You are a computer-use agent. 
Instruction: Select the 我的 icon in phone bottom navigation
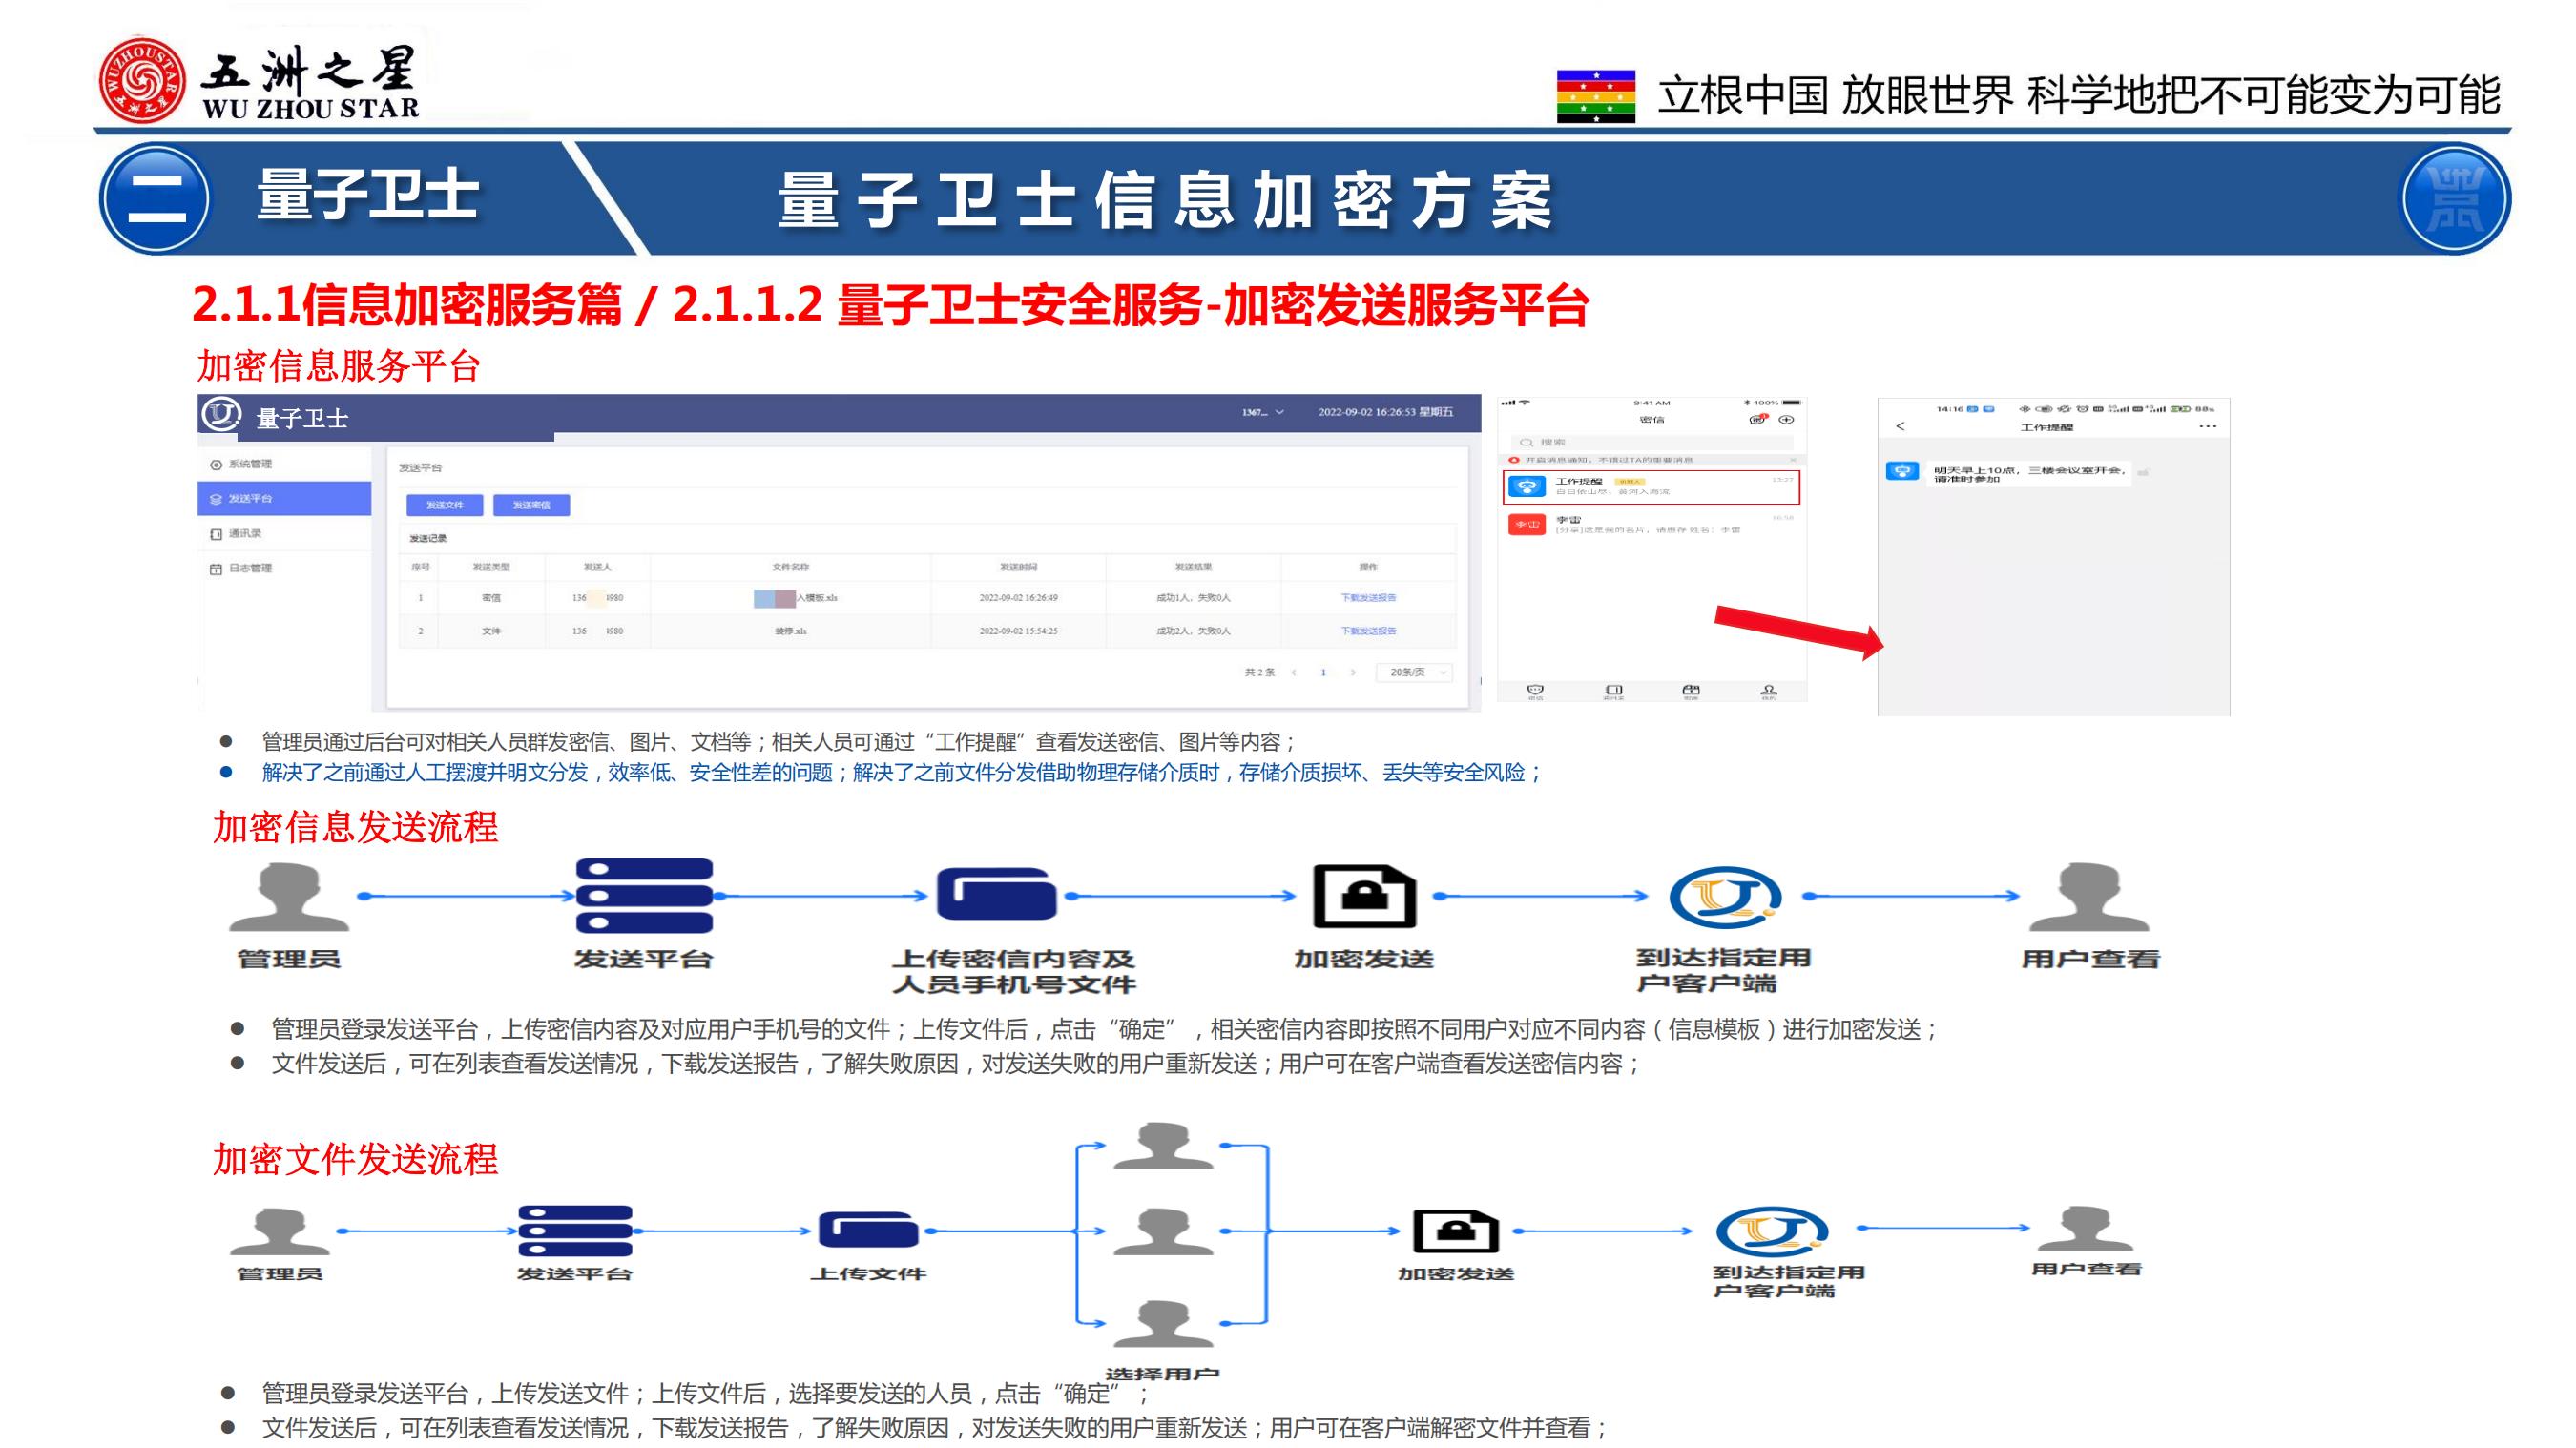1769,691
